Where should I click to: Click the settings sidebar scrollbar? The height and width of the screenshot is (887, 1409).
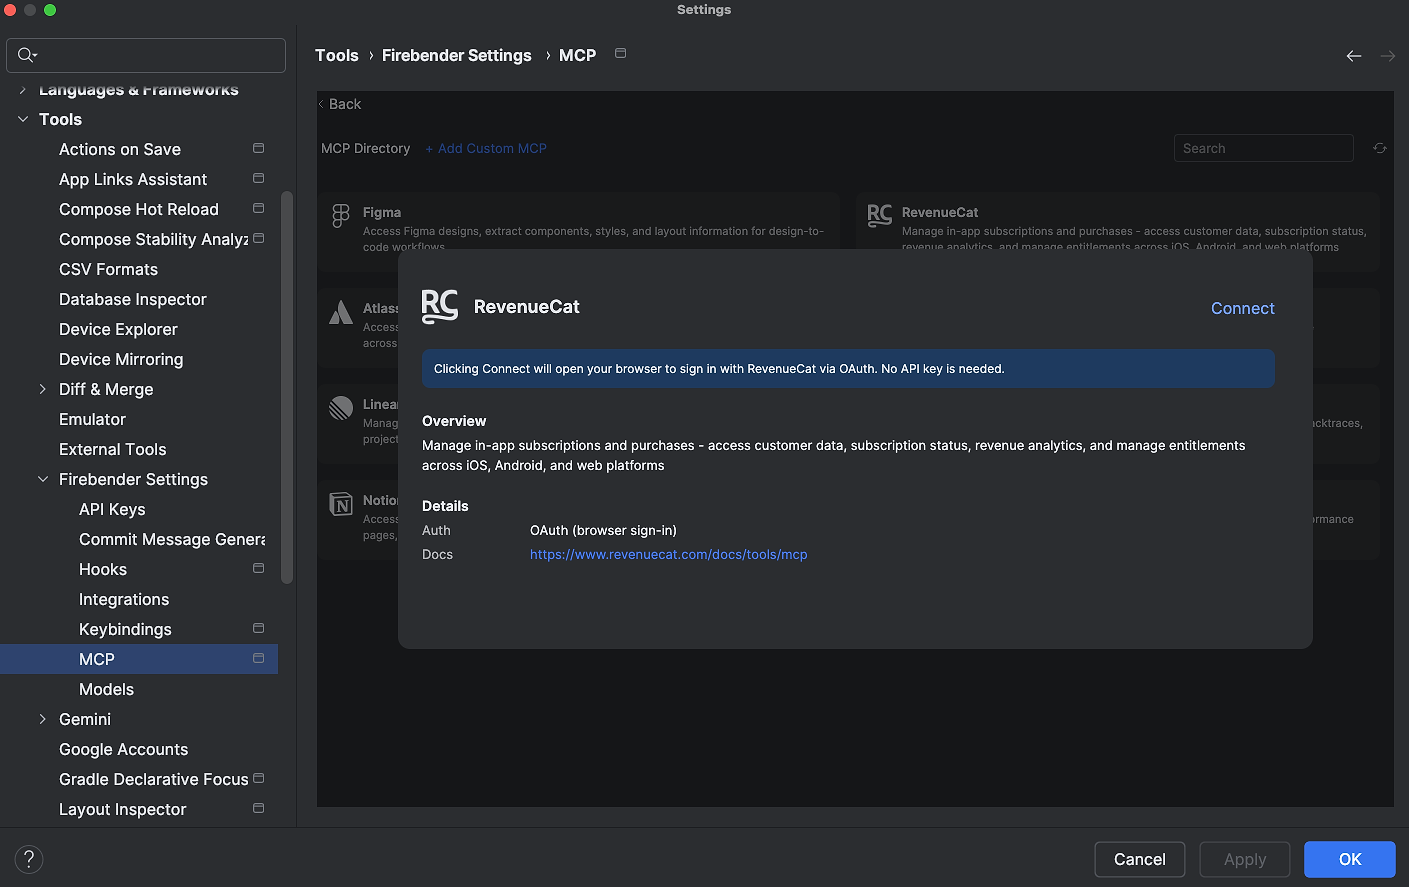tap(287, 387)
